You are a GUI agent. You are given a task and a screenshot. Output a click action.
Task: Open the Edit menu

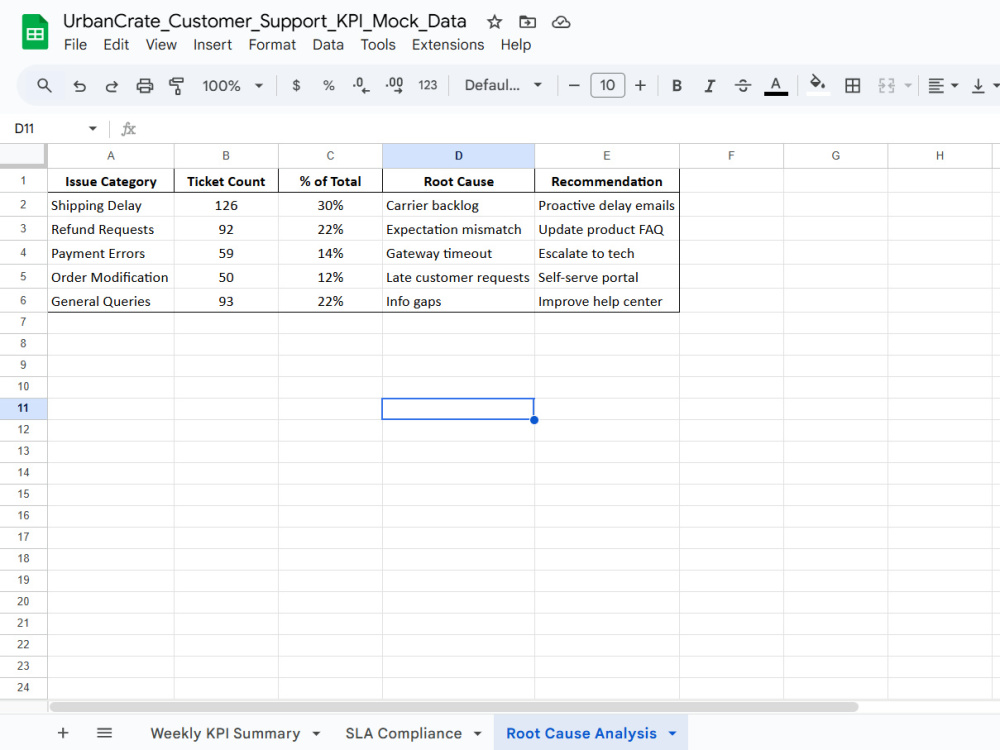[x=116, y=45]
